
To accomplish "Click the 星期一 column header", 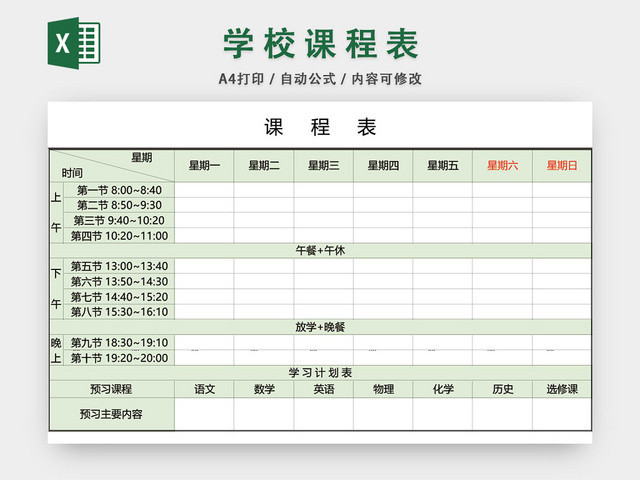I will click(x=204, y=166).
